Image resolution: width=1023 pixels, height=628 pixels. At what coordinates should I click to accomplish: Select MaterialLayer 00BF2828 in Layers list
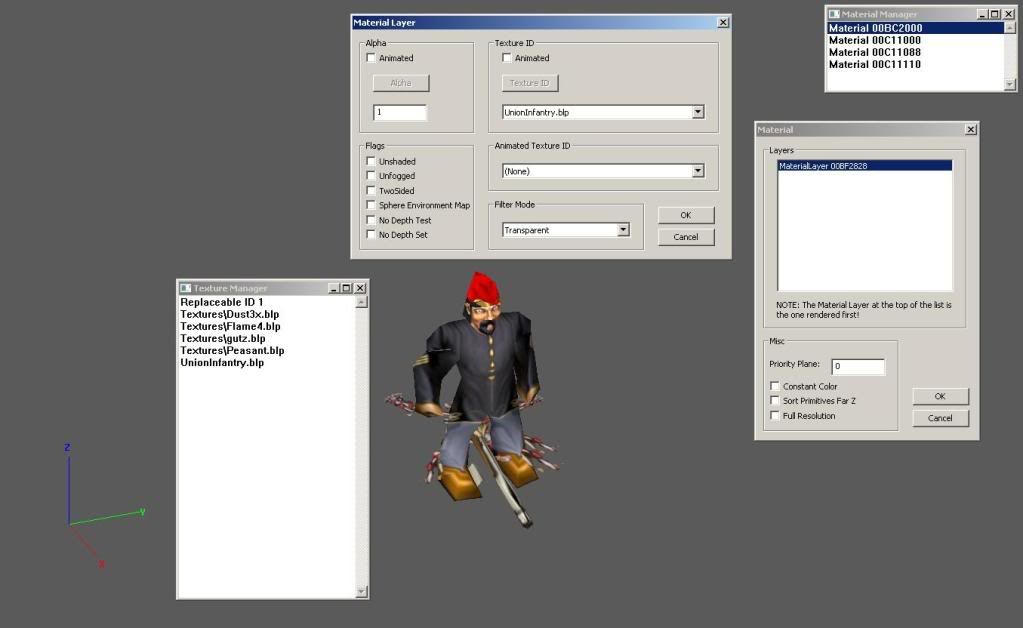point(864,166)
